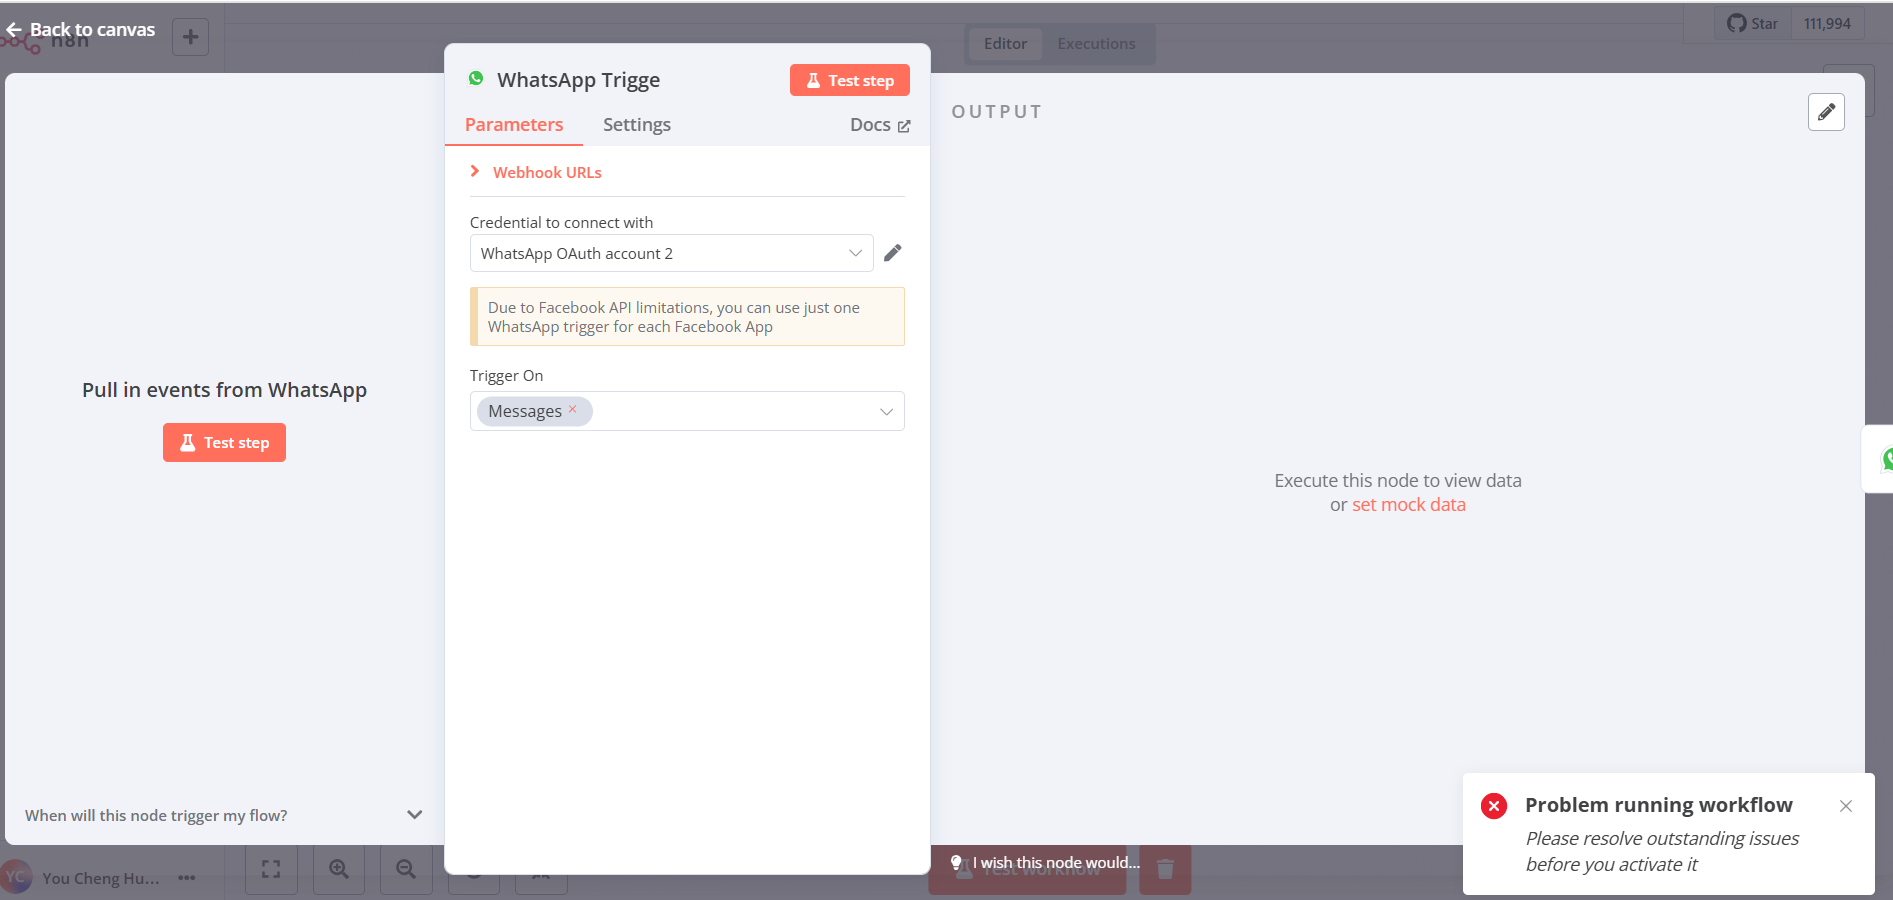Click Problem running workflow title
Viewport: 1893px width, 900px height.
(x=1659, y=805)
